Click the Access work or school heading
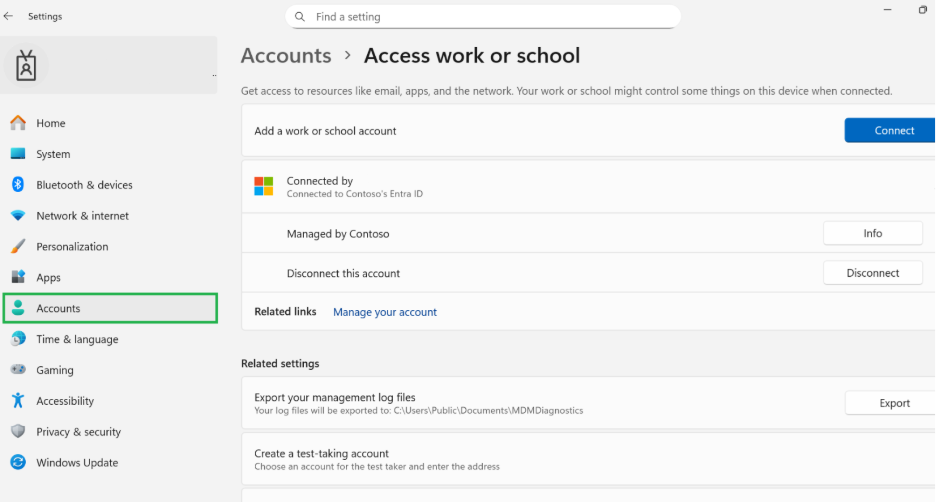The image size is (936, 502). point(472,56)
